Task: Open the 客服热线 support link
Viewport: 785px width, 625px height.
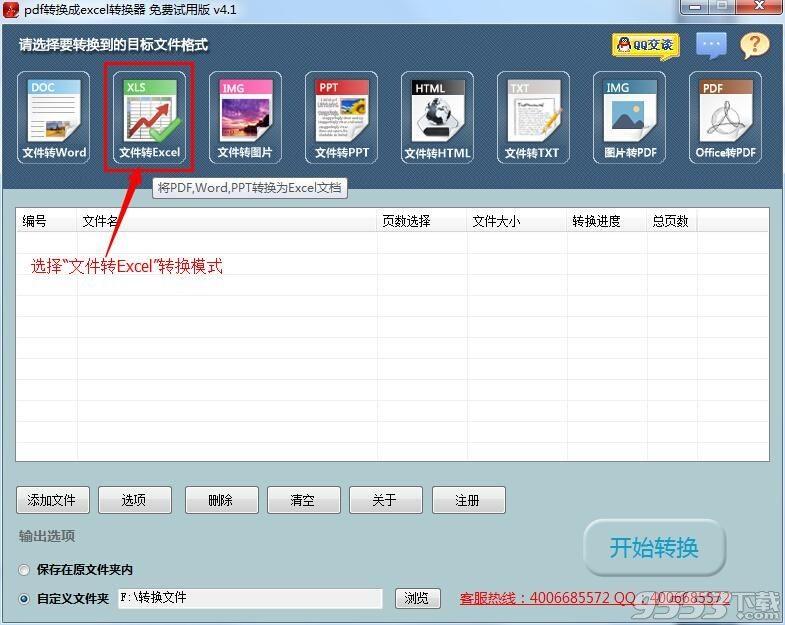Action: 595,597
